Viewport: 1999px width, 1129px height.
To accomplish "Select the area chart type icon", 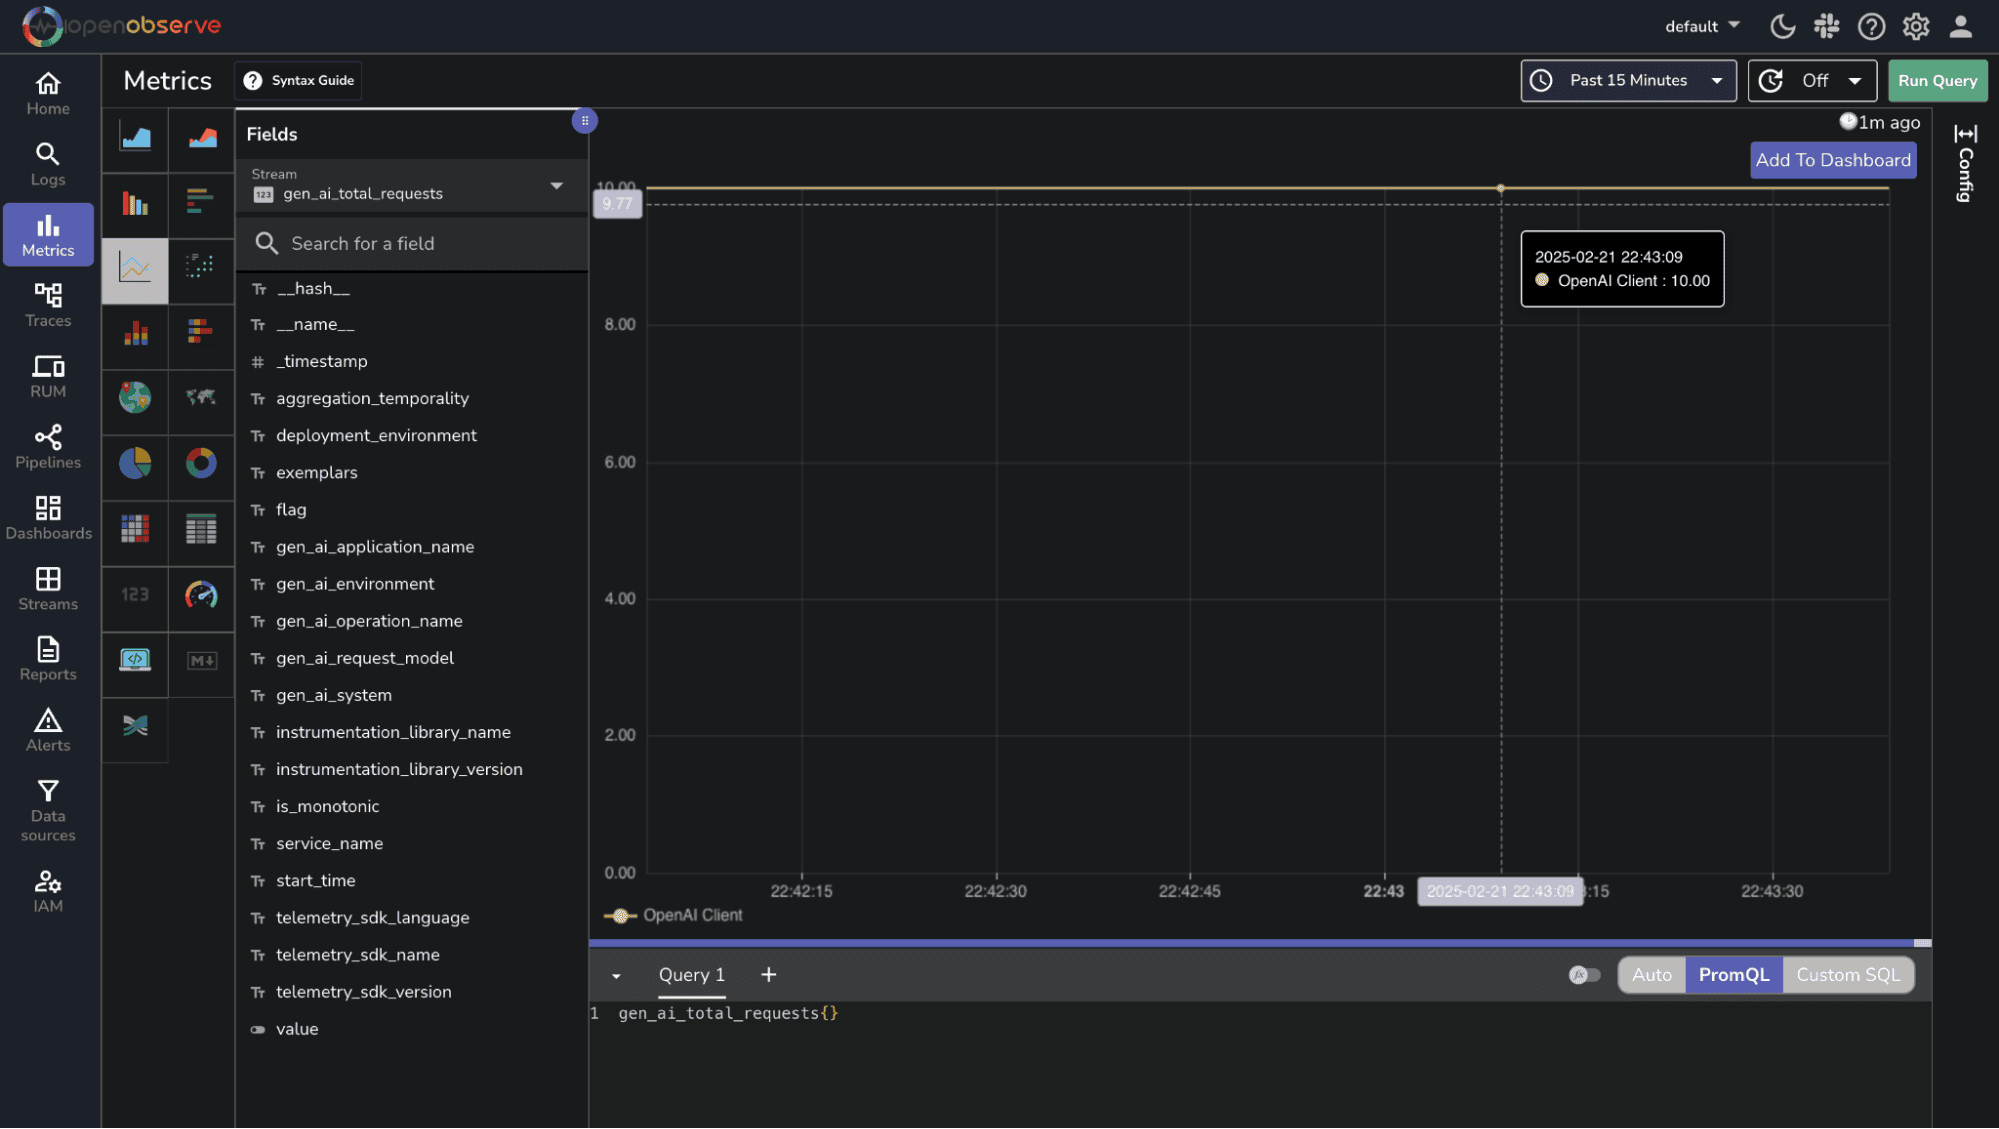I will (x=135, y=137).
